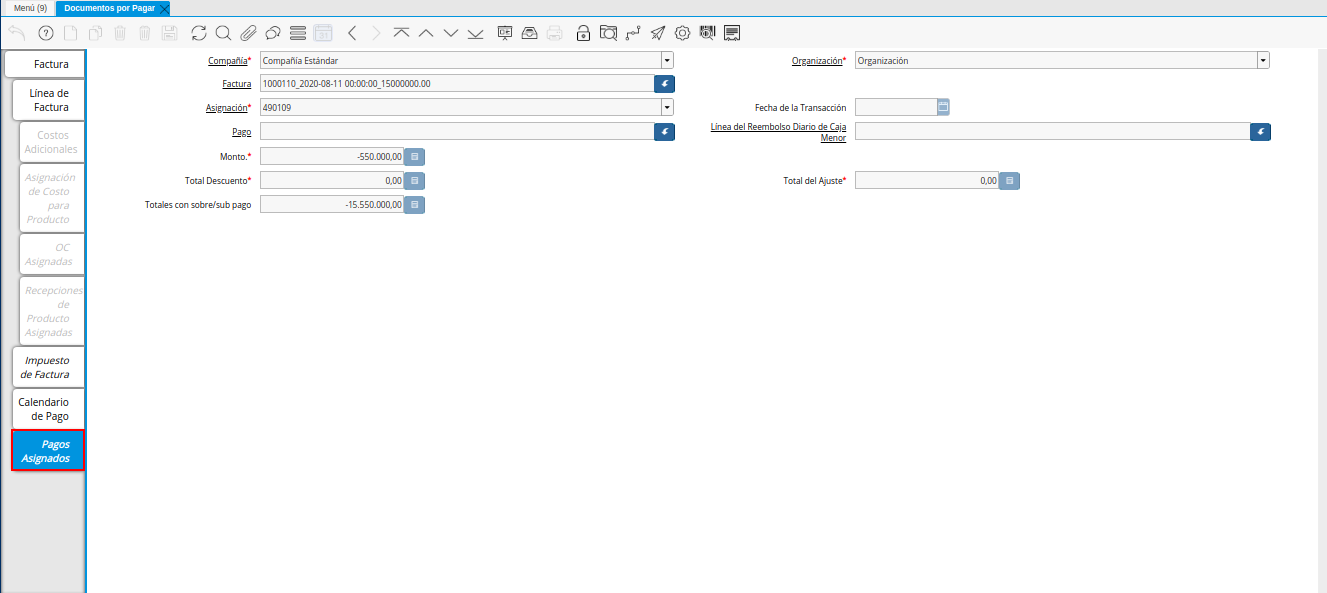Click the Línea del Reembolso lookup button
This screenshot has width=1327, height=593.
coord(1260,132)
